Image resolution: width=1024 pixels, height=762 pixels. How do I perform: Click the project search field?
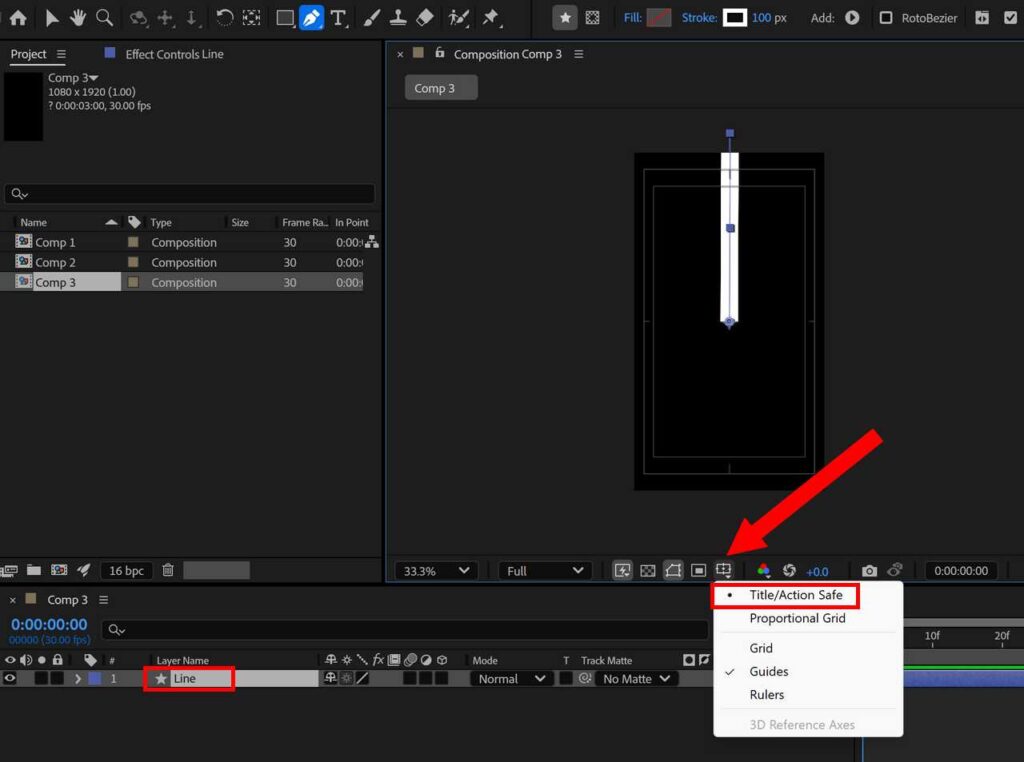190,194
